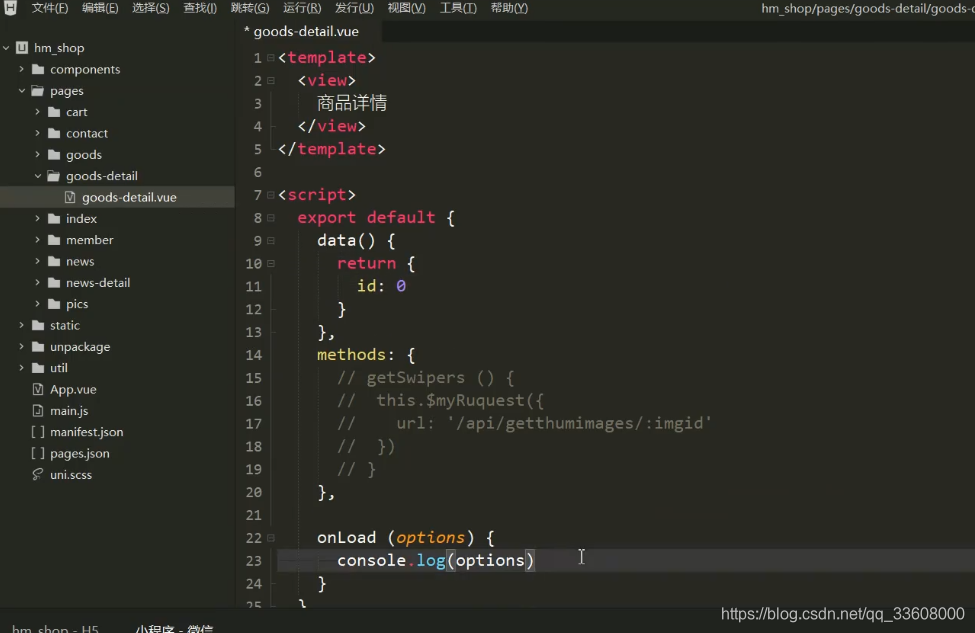Open the 运行(R) menu
975x633 pixels.
pyautogui.click(x=302, y=8)
